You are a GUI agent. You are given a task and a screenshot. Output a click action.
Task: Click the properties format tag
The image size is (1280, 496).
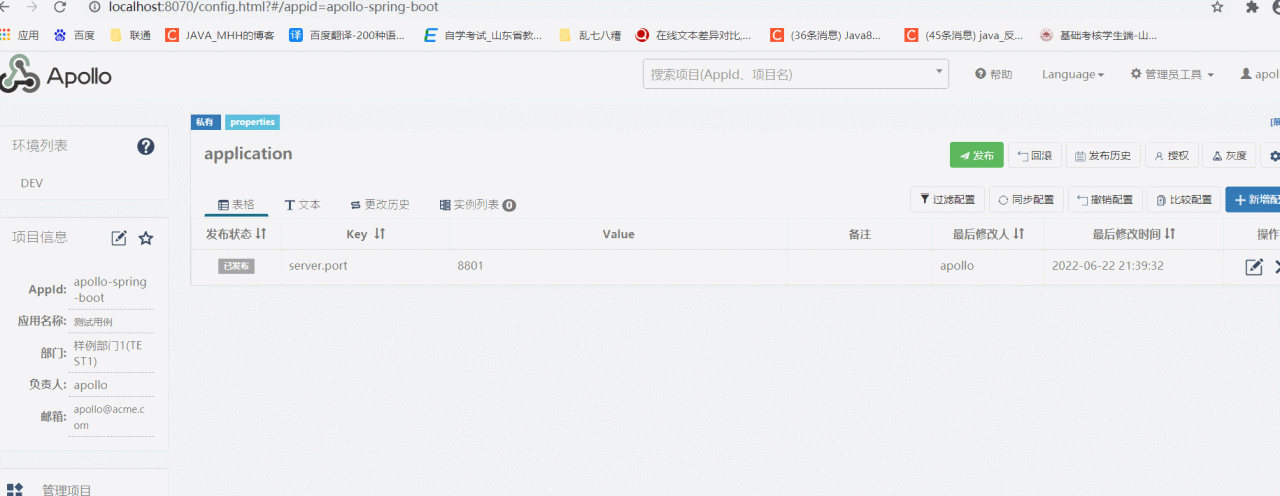tap(252, 122)
